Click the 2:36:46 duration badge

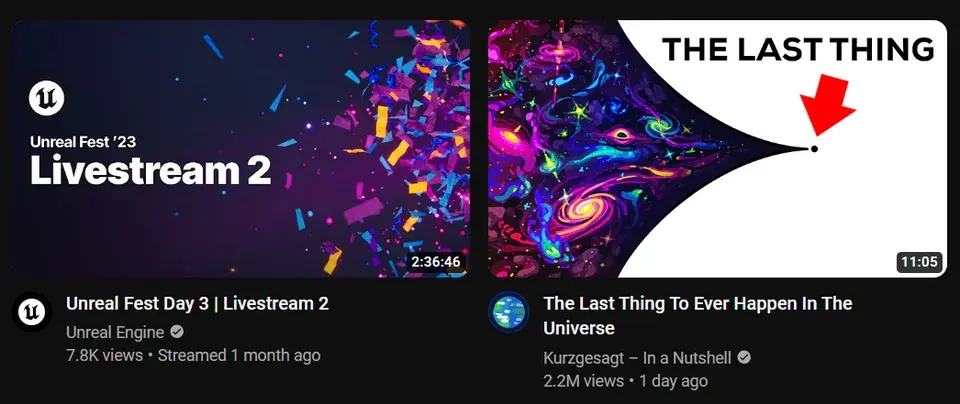click(x=435, y=262)
